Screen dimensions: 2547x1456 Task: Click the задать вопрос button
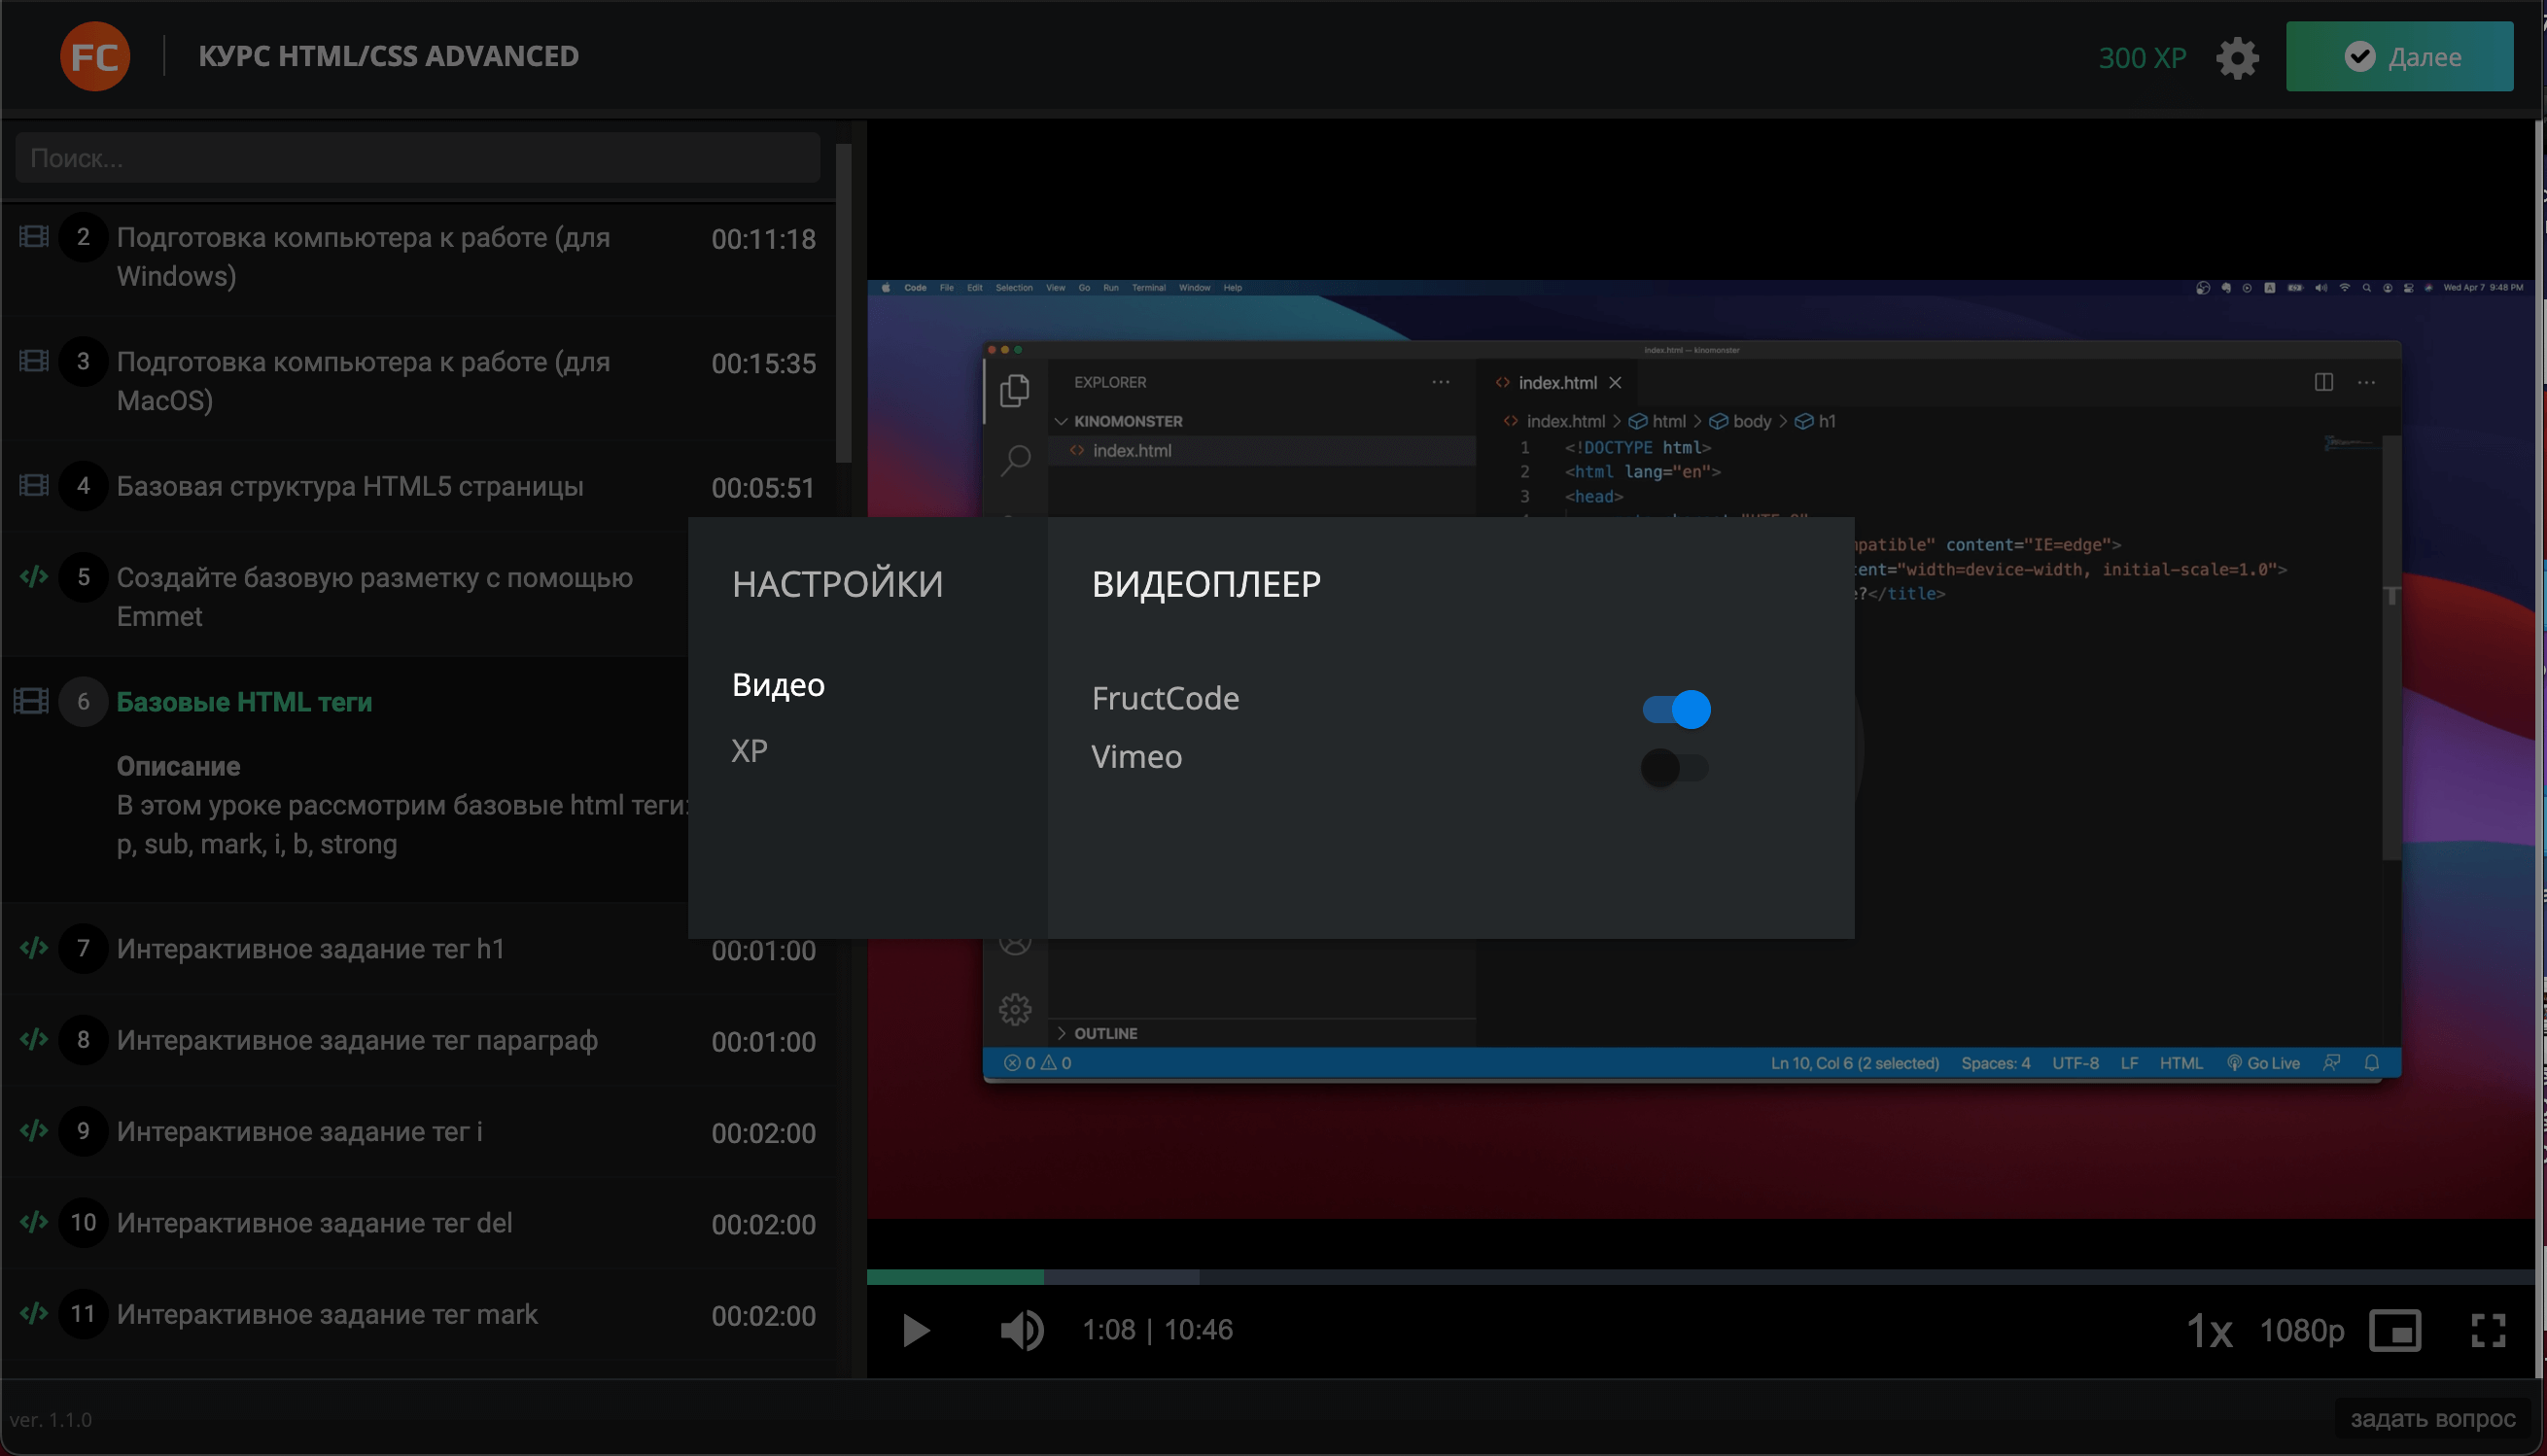click(2433, 1419)
